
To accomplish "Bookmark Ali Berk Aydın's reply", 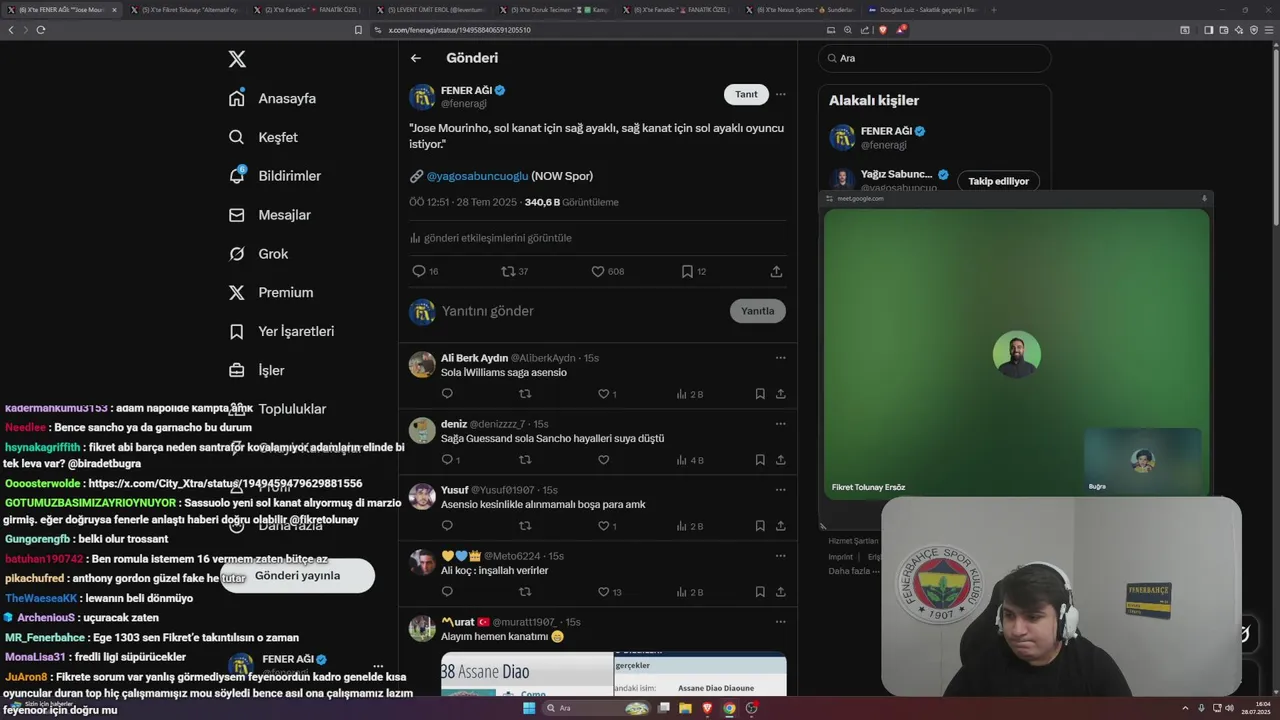I will [760, 394].
